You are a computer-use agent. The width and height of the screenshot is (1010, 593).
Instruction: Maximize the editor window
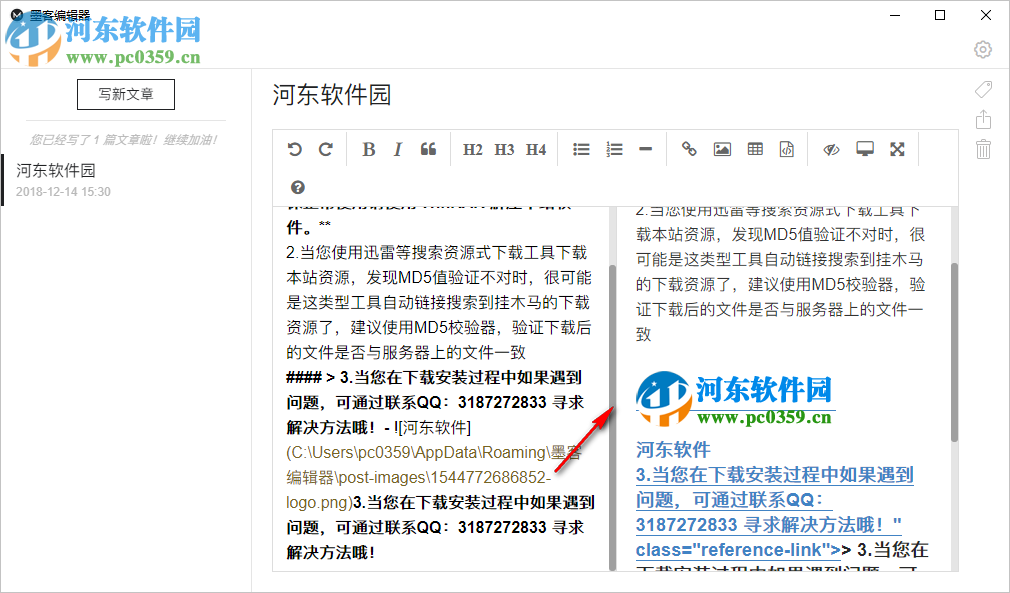coord(940,15)
